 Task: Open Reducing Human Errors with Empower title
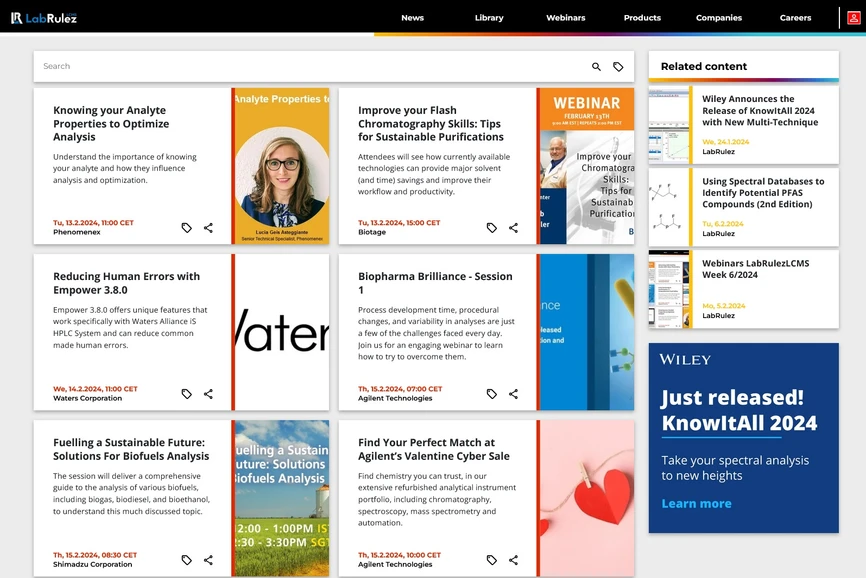(x=126, y=283)
